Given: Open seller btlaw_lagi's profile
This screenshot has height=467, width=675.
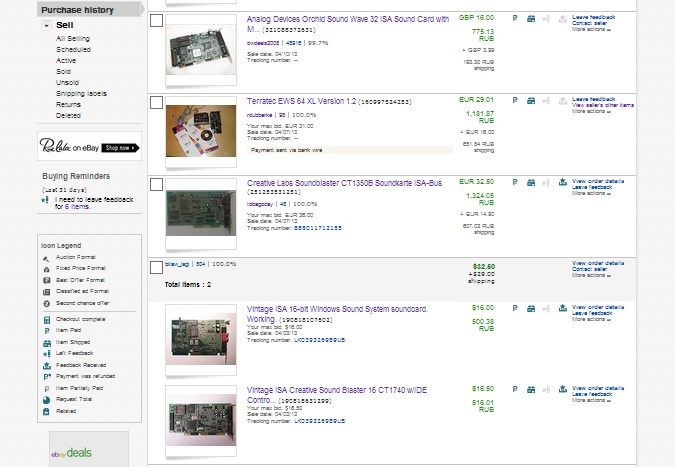Looking at the screenshot, I should coord(177,264).
